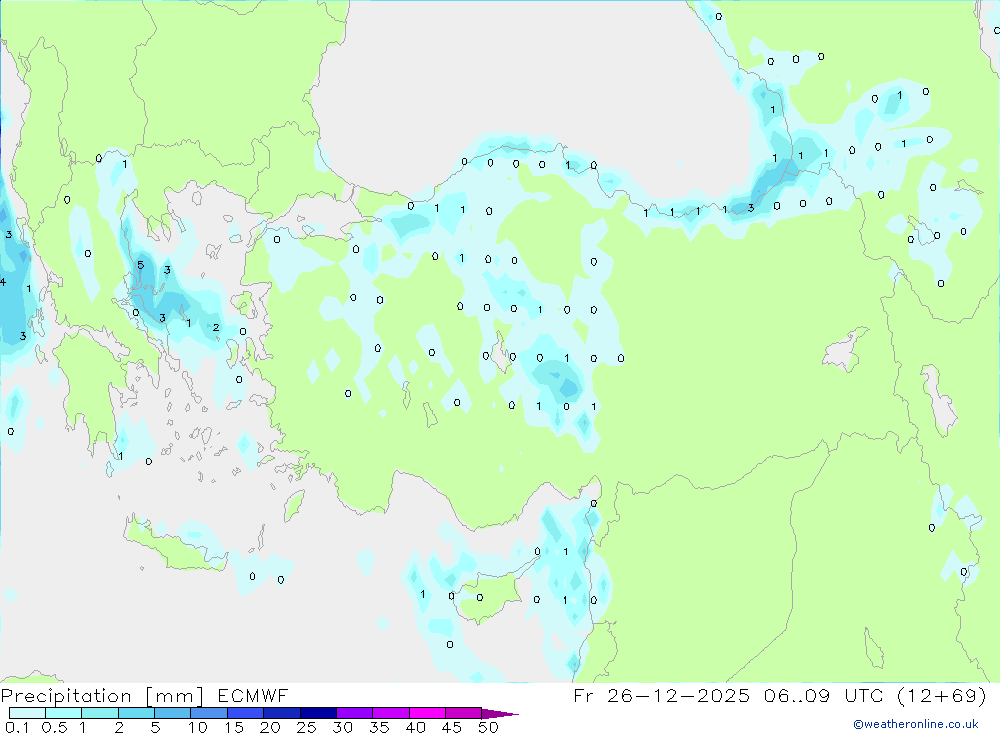Pick the legend swatch between 2 and 5
The image size is (1000, 733).
point(136,713)
